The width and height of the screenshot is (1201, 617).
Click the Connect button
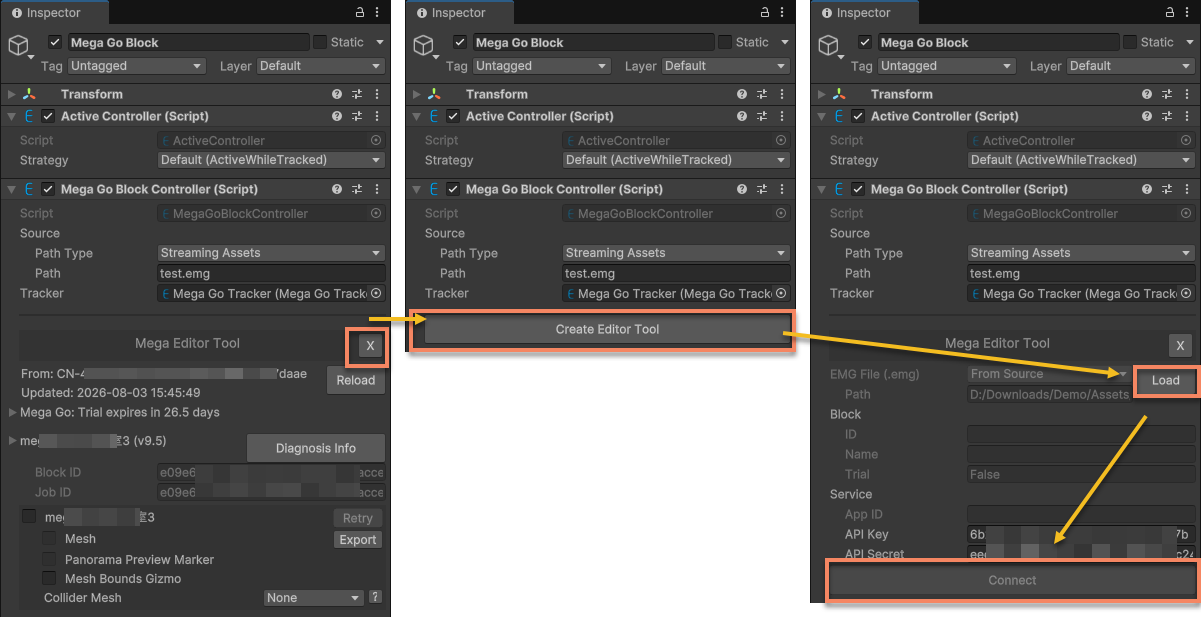pos(1013,580)
